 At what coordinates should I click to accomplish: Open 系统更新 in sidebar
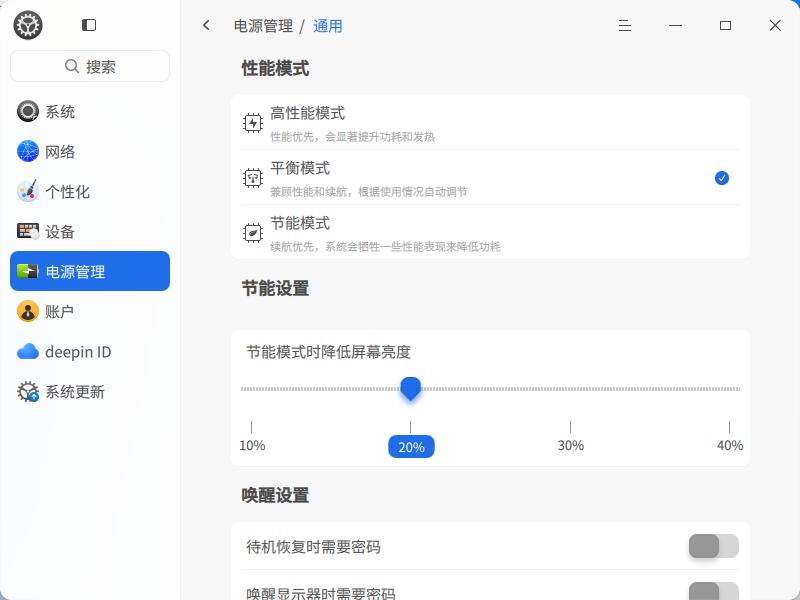(x=90, y=391)
